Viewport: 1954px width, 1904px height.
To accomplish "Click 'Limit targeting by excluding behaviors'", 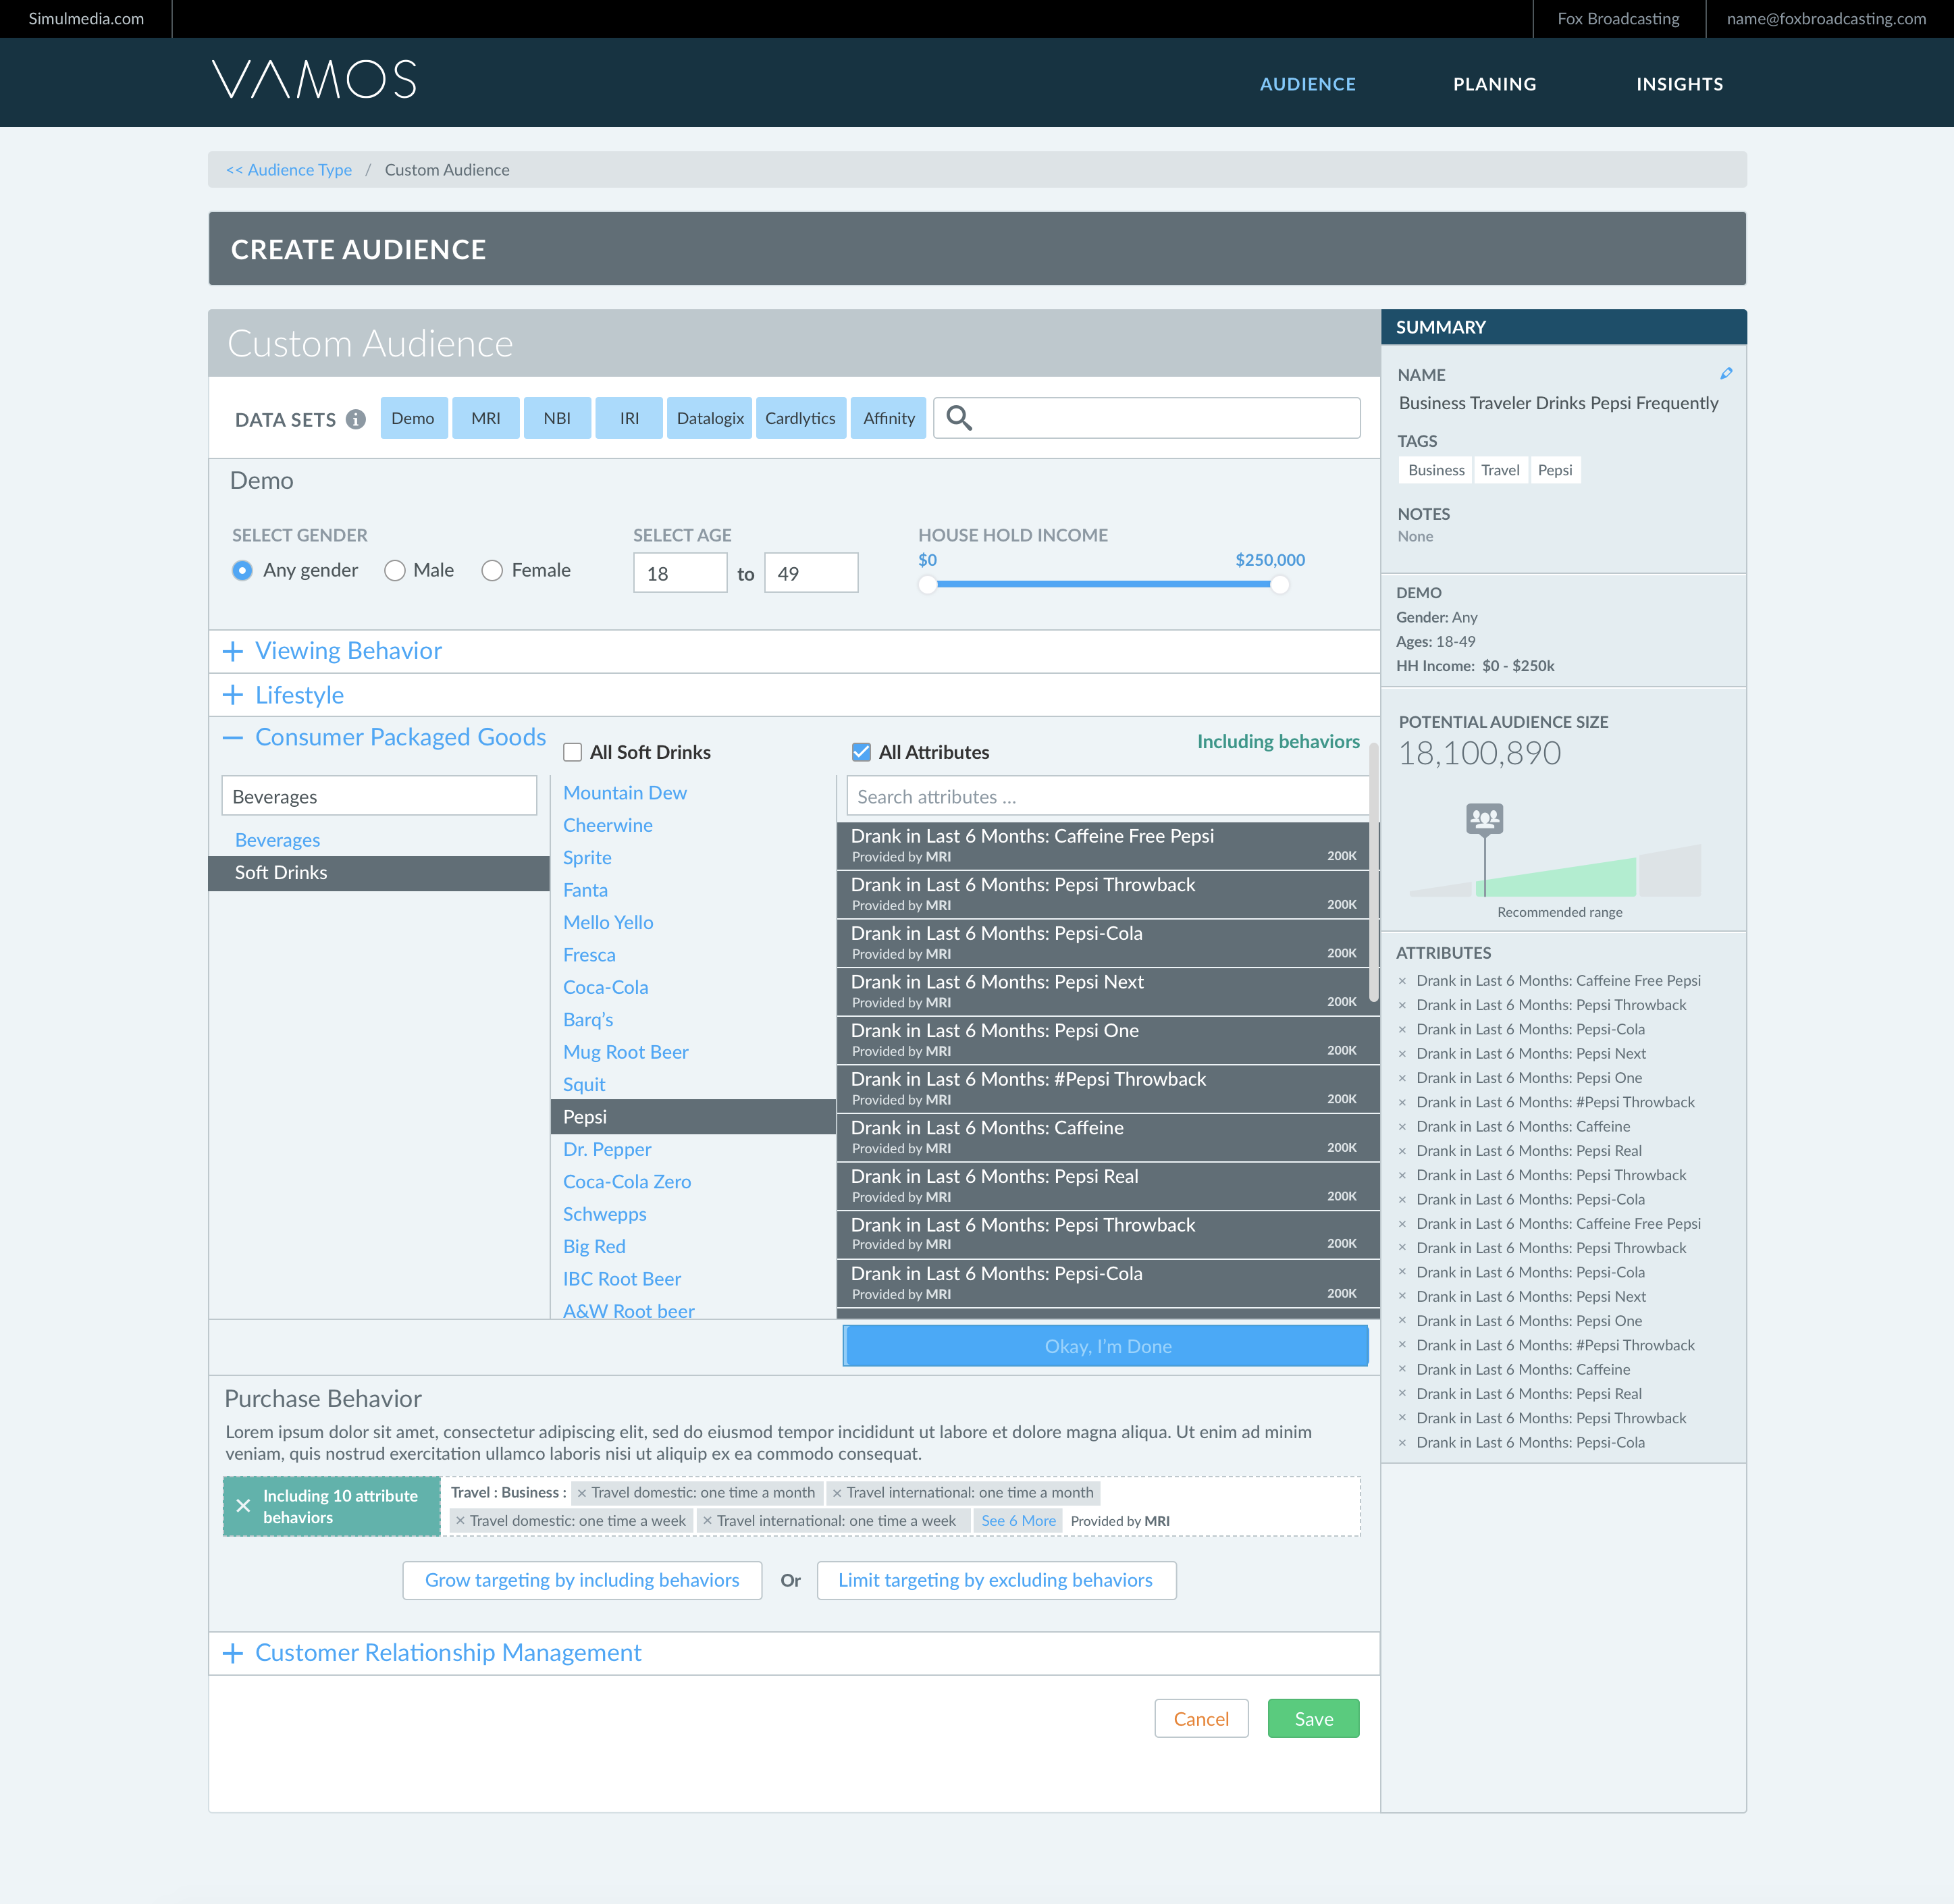I will pos(996,1580).
